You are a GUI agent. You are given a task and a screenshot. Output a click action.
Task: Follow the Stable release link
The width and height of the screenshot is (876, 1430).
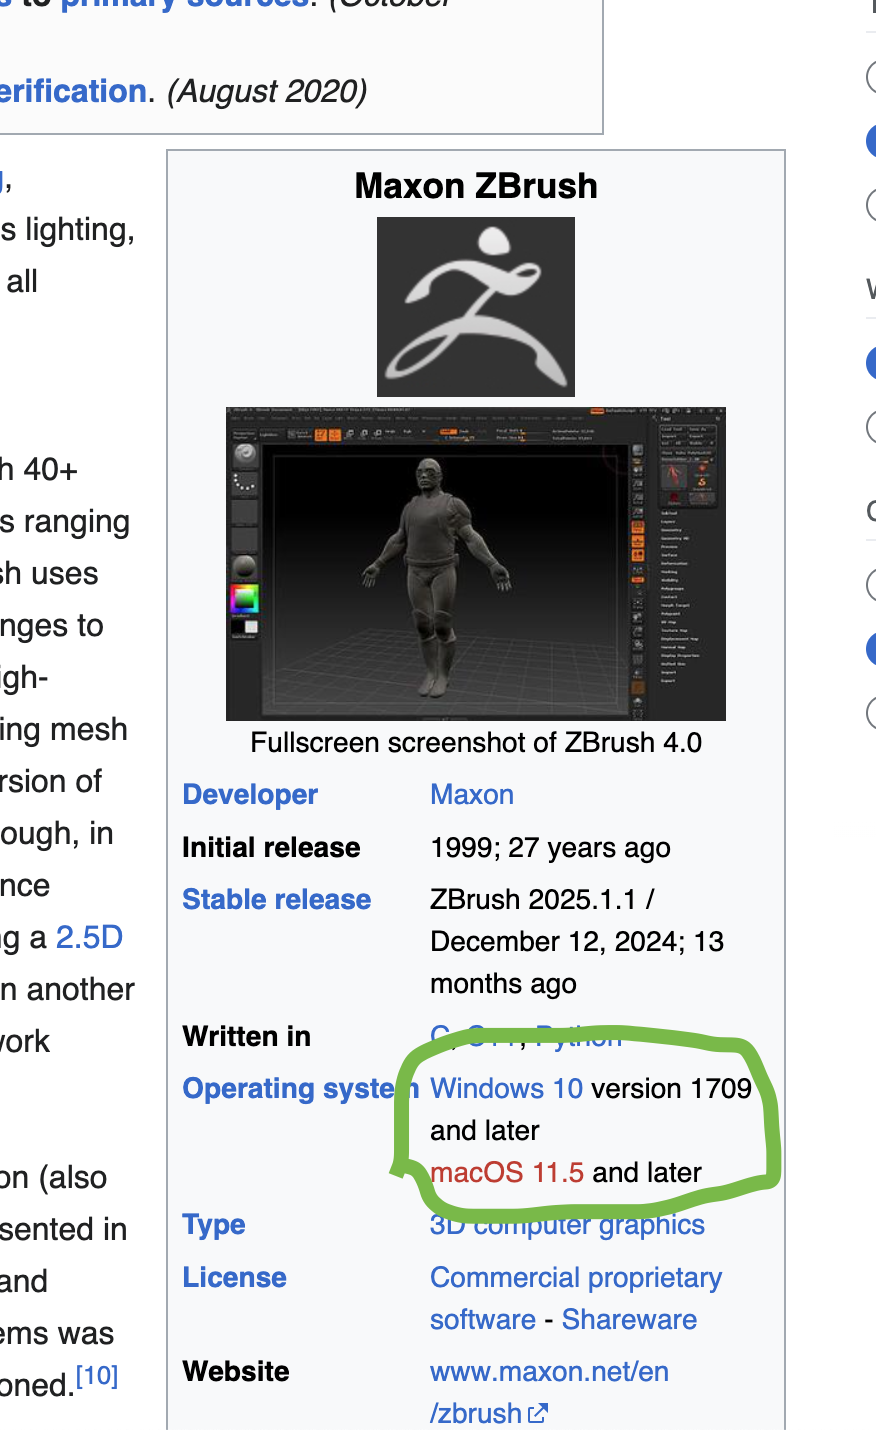point(277,900)
